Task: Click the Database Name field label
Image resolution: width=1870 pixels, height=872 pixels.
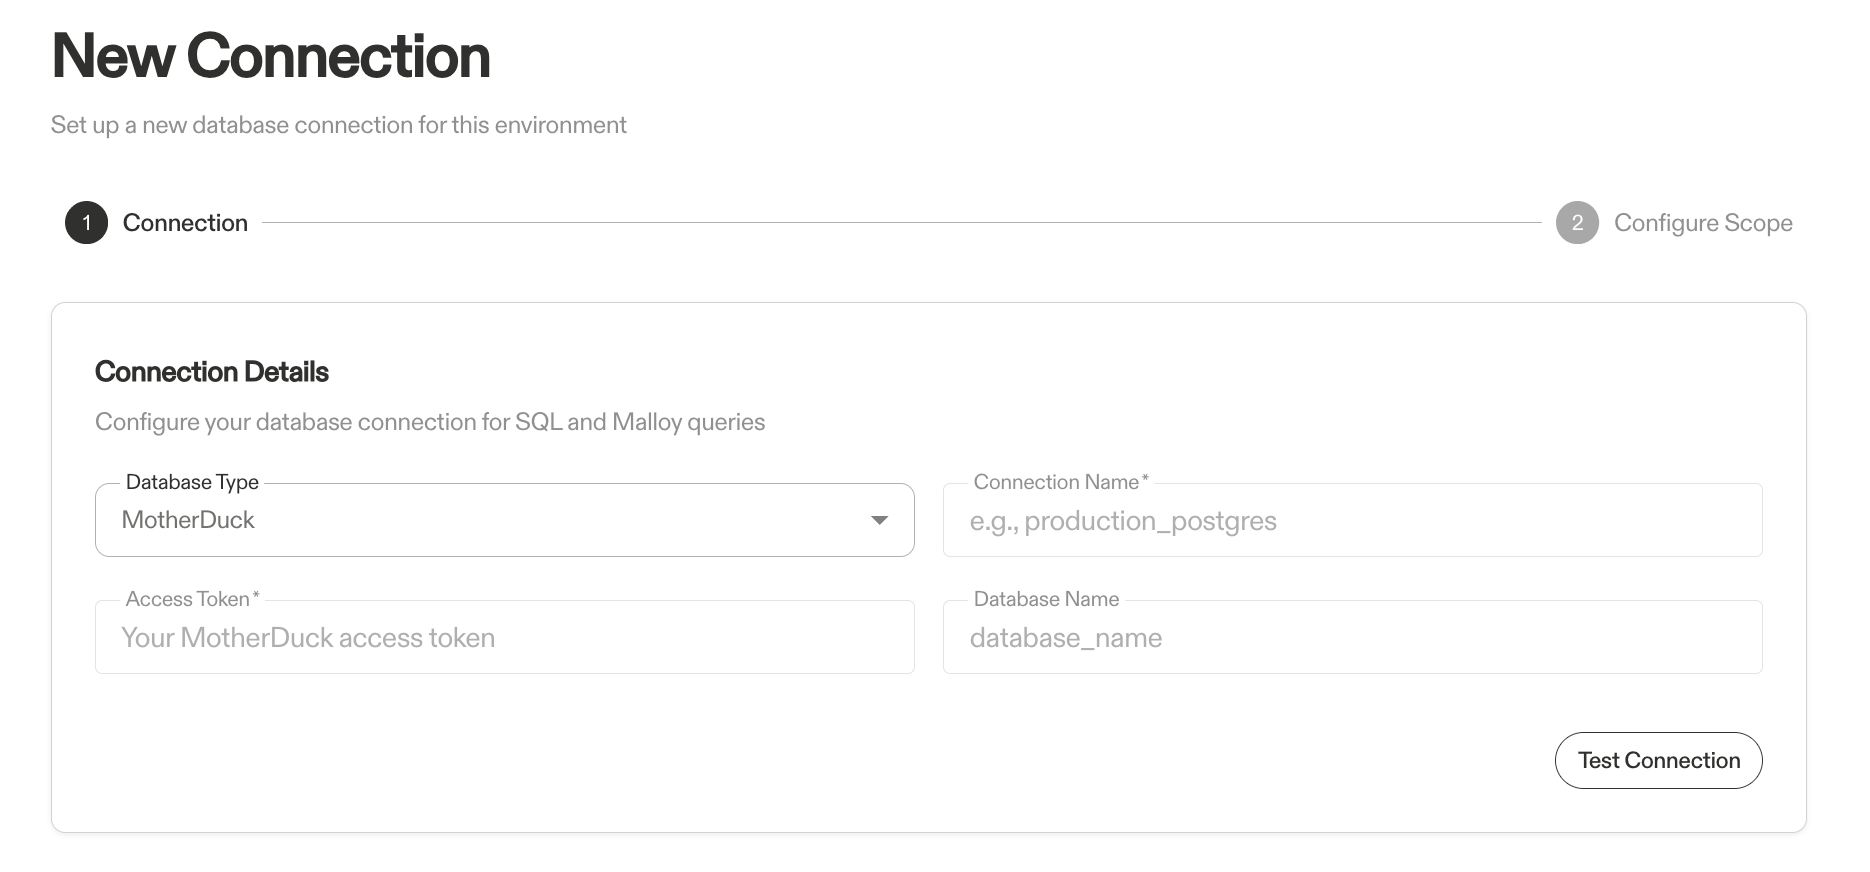Action: (1046, 599)
